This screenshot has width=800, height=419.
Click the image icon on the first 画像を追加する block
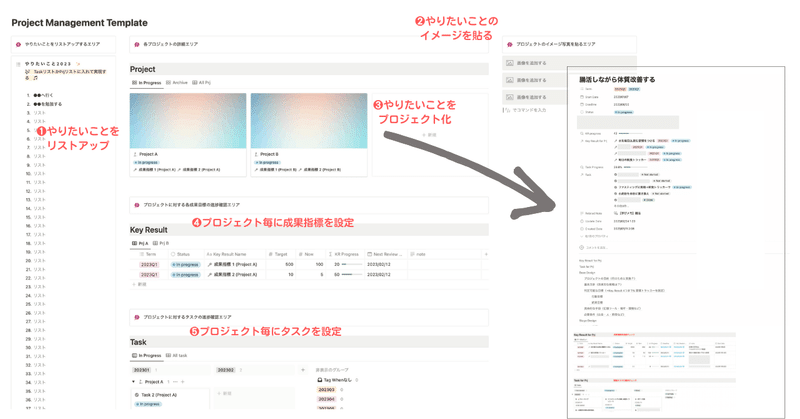tap(510, 63)
